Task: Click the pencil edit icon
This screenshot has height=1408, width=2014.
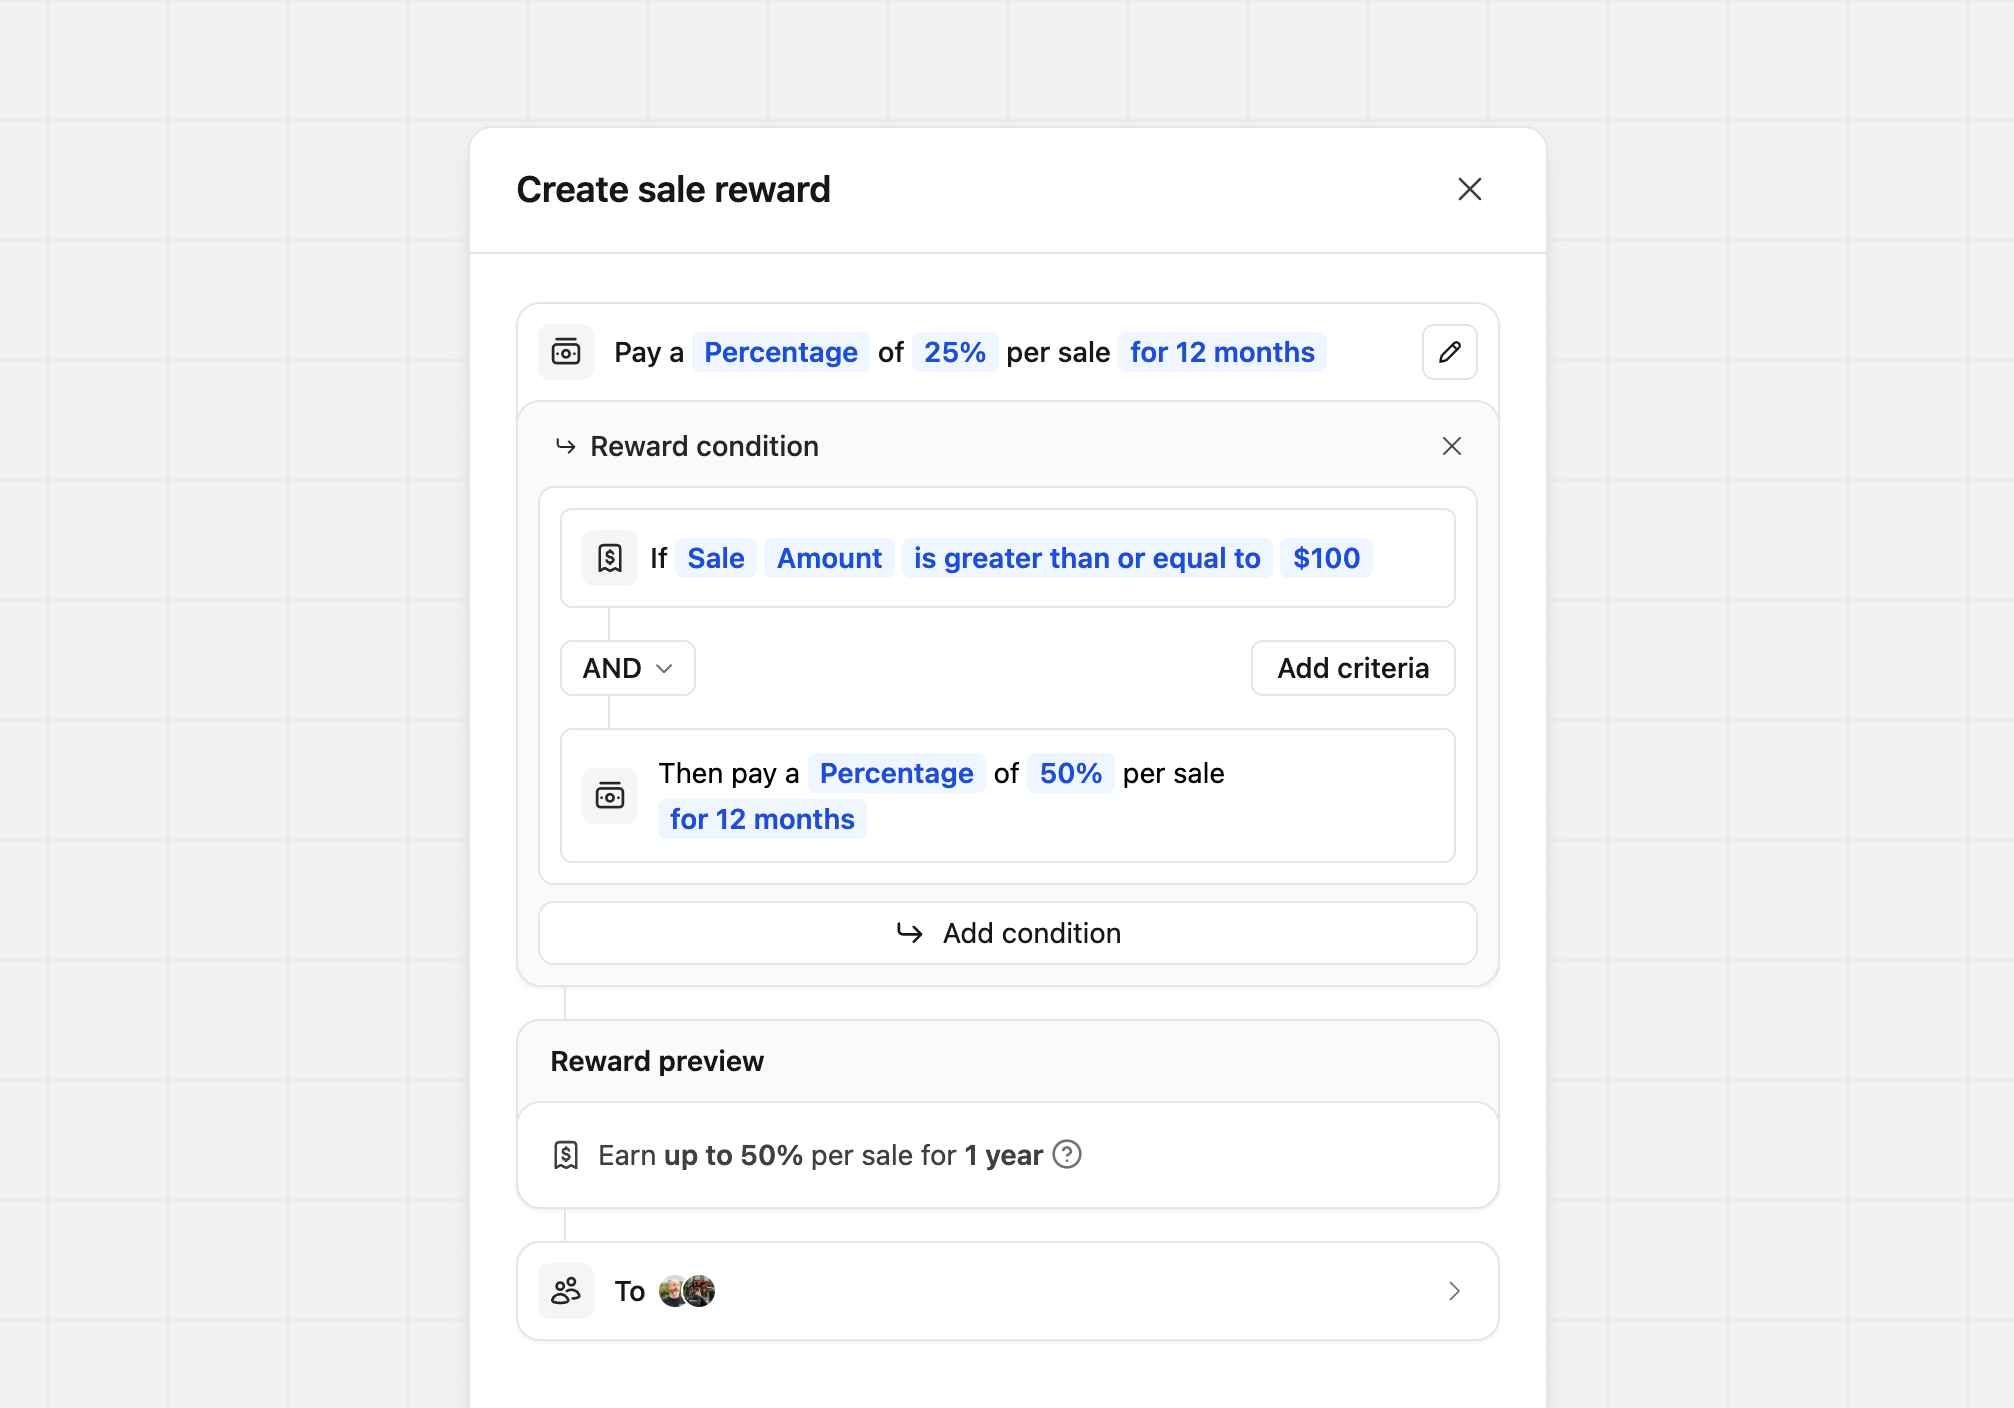Action: (1449, 352)
